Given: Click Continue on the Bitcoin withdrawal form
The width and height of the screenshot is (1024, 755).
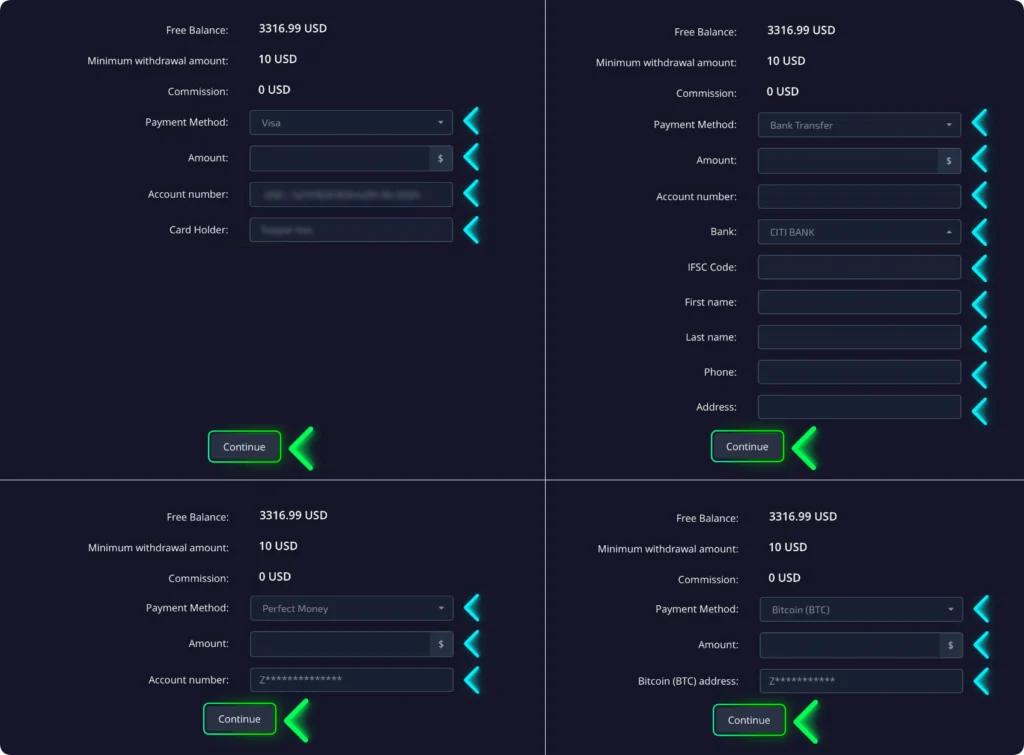Looking at the screenshot, I should pyautogui.click(x=749, y=720).
